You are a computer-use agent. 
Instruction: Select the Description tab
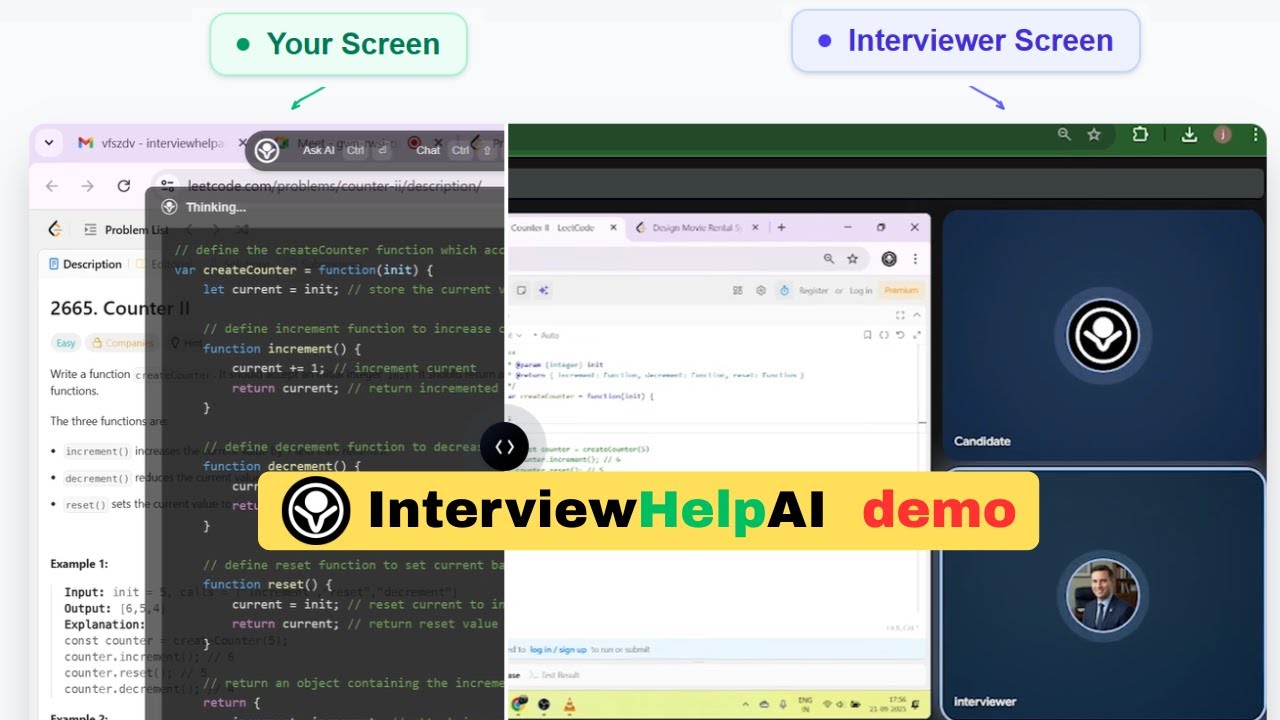click(85, 264)
